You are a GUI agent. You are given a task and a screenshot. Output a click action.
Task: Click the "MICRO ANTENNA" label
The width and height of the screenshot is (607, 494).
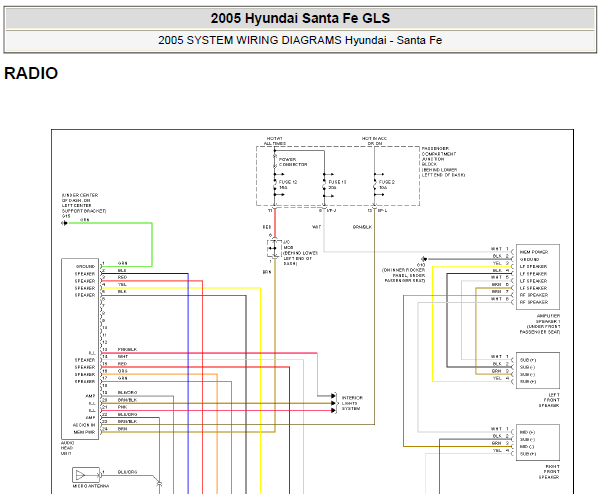(x=91, y=486)
